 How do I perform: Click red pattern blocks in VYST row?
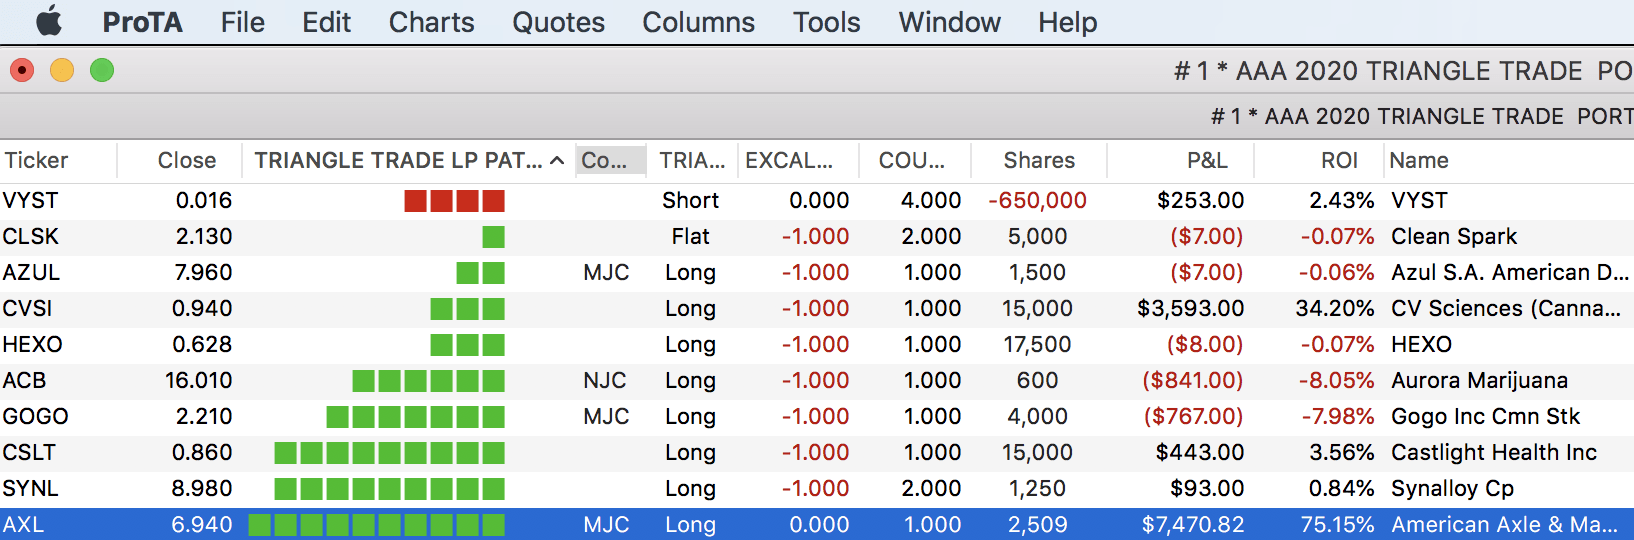point(455,201)
